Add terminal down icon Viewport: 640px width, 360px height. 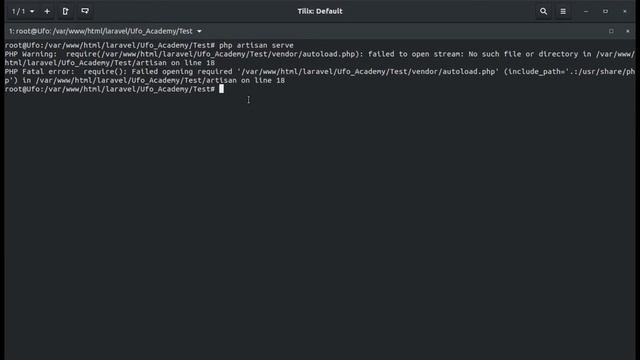(85, 11)
